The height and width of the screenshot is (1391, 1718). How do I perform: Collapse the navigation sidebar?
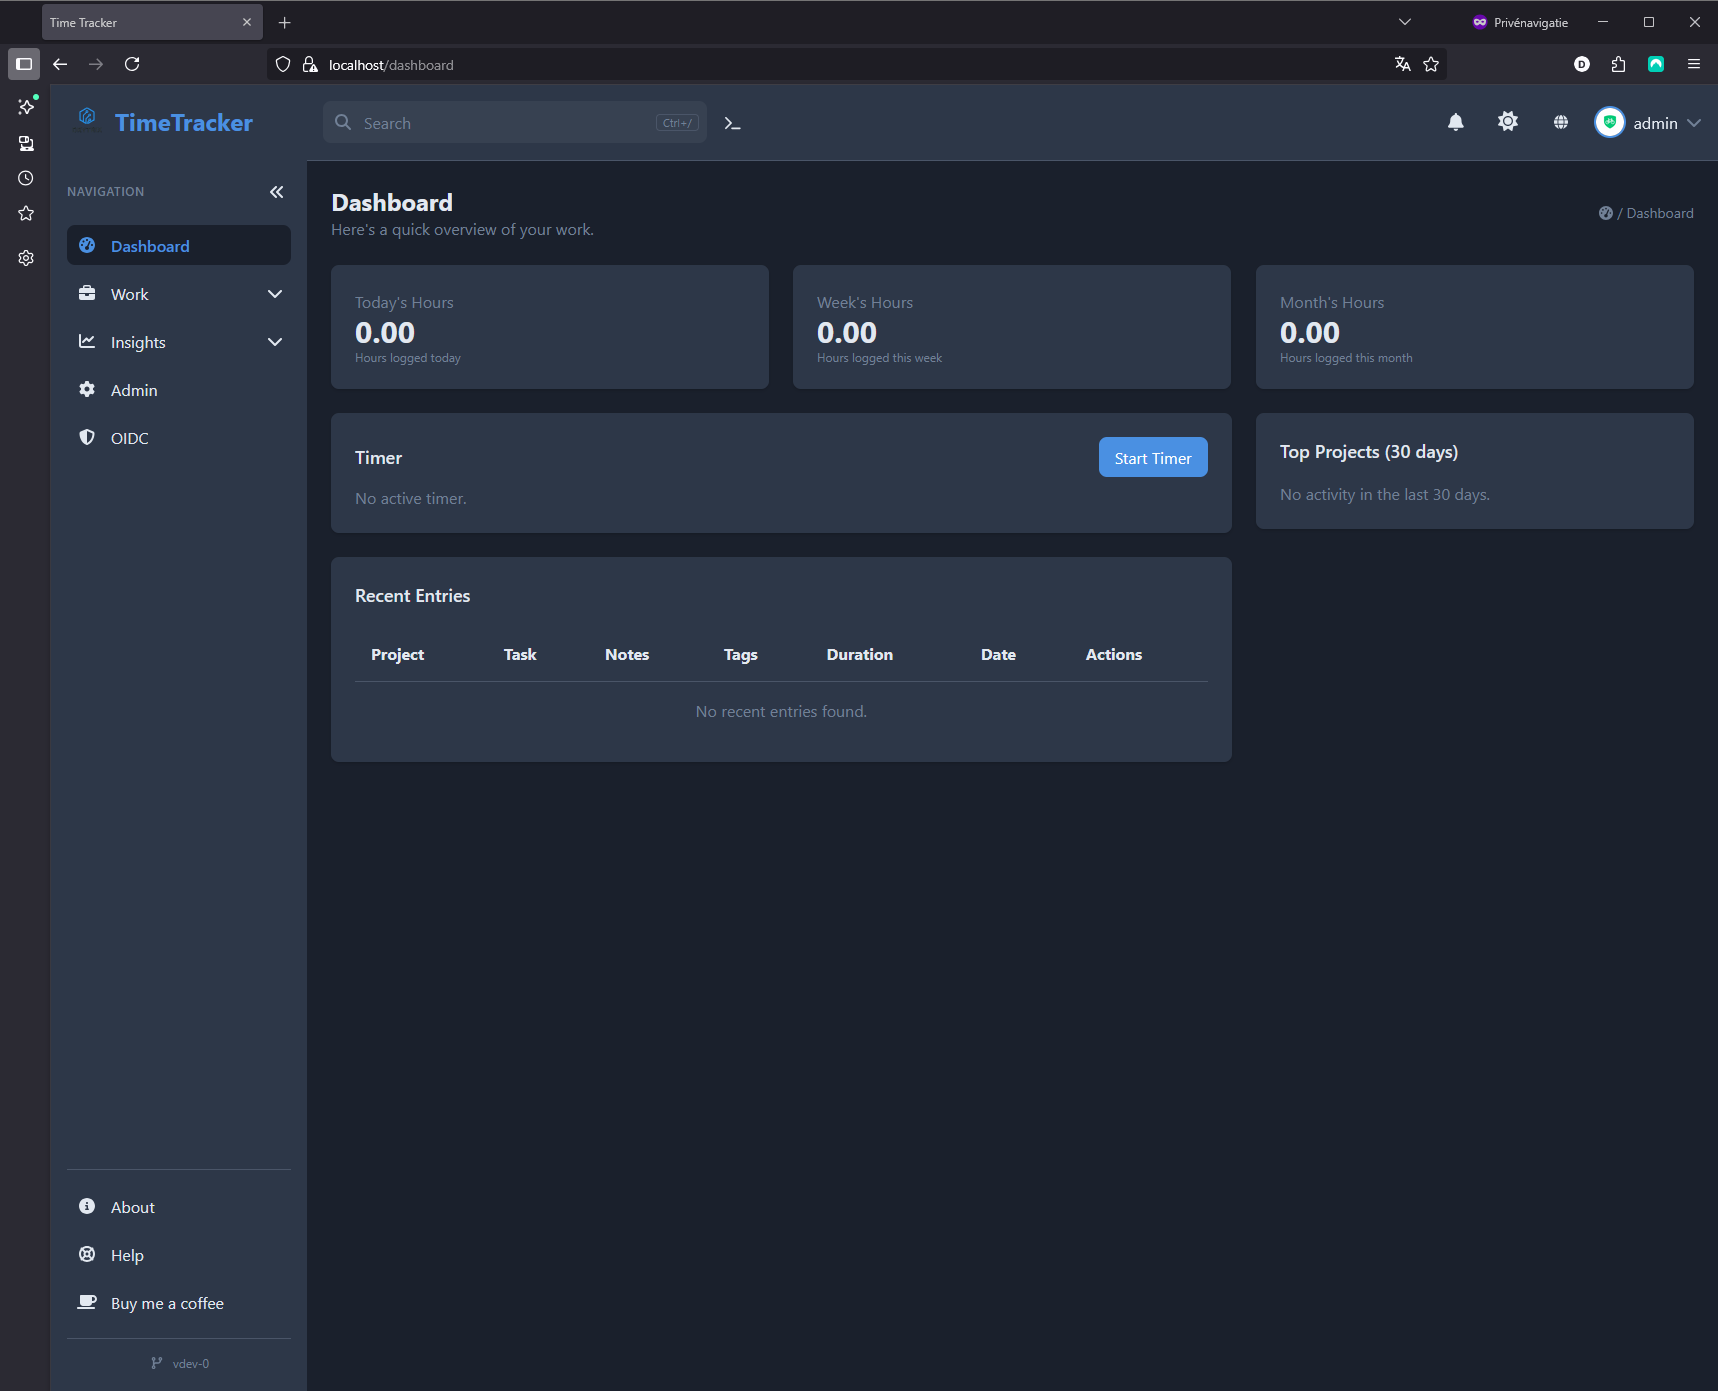(276, 192)
